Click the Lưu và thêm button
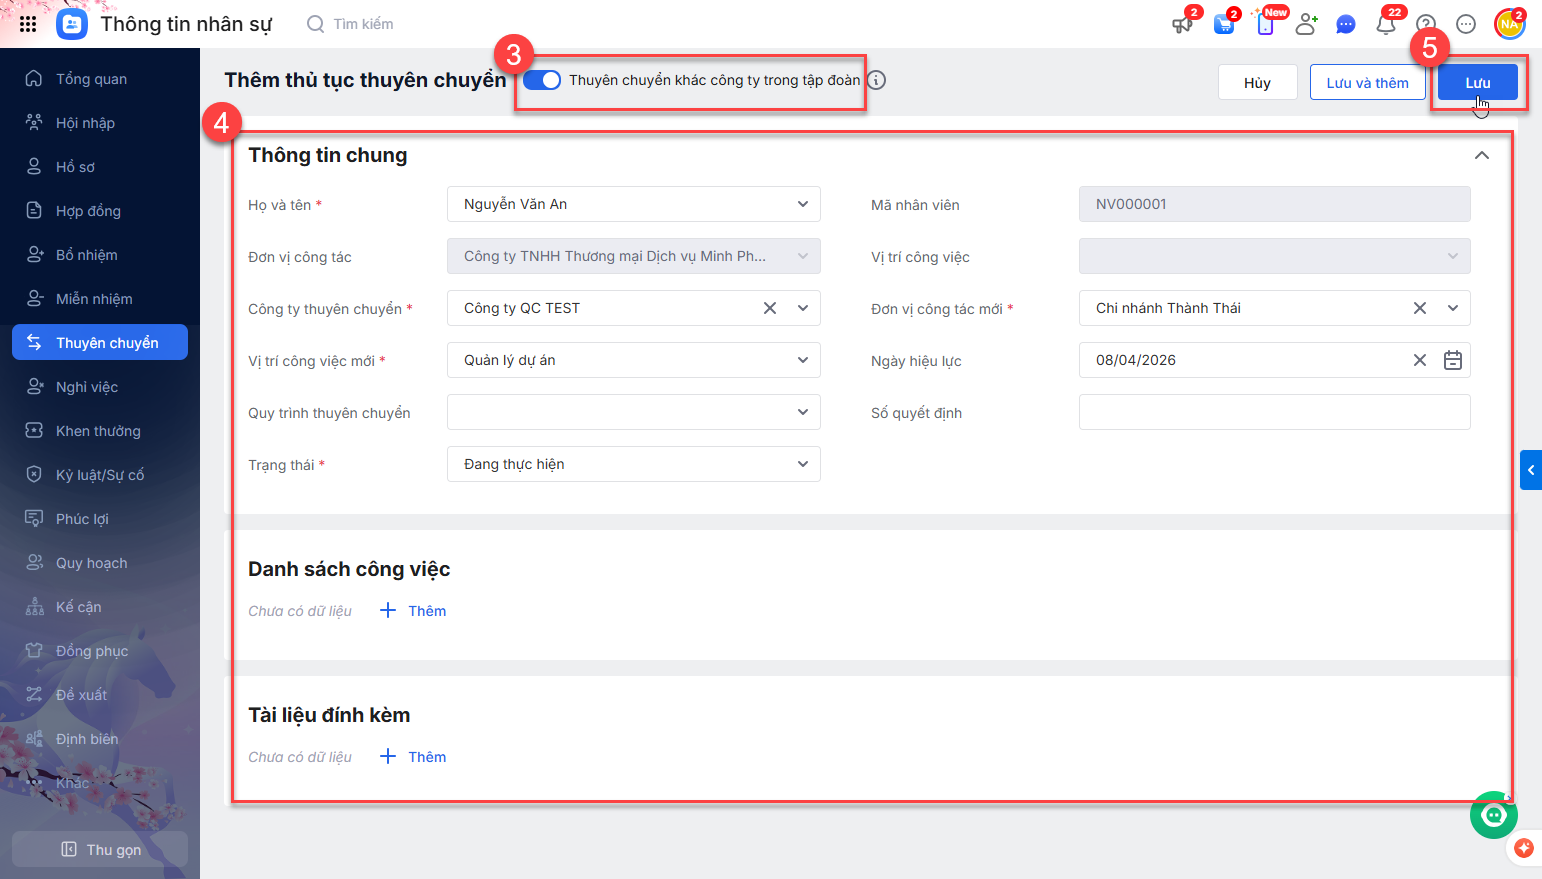Viewport: 1542px width, 879px height. 1367,83
